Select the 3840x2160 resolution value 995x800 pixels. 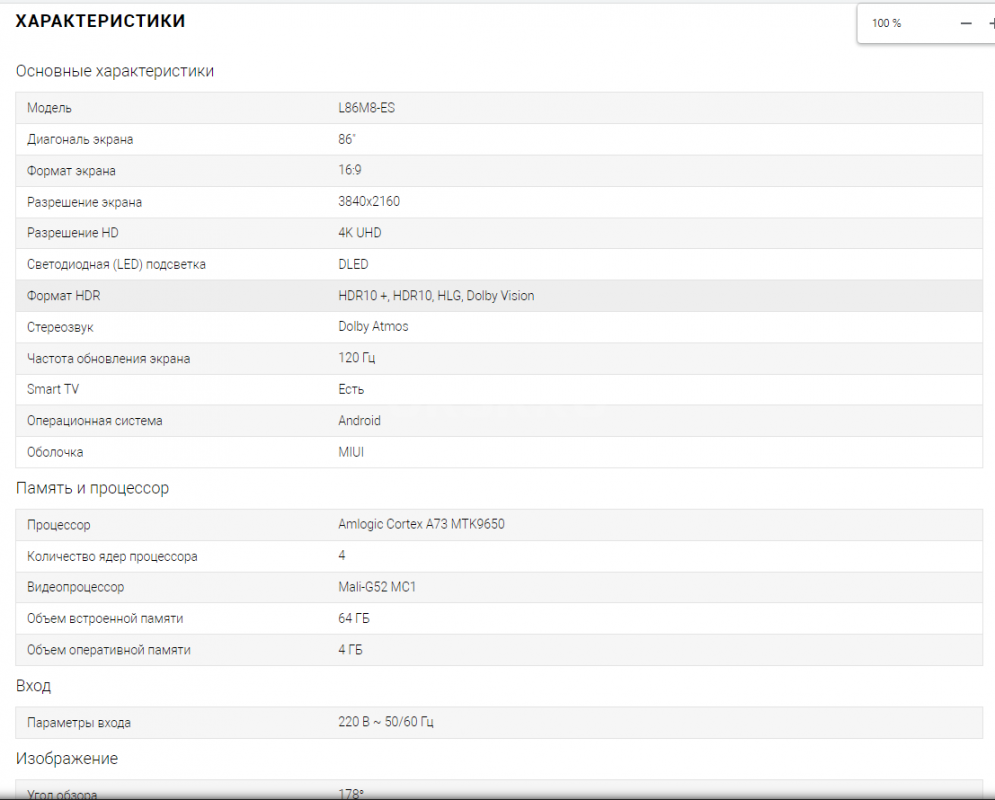pos(369,202)
